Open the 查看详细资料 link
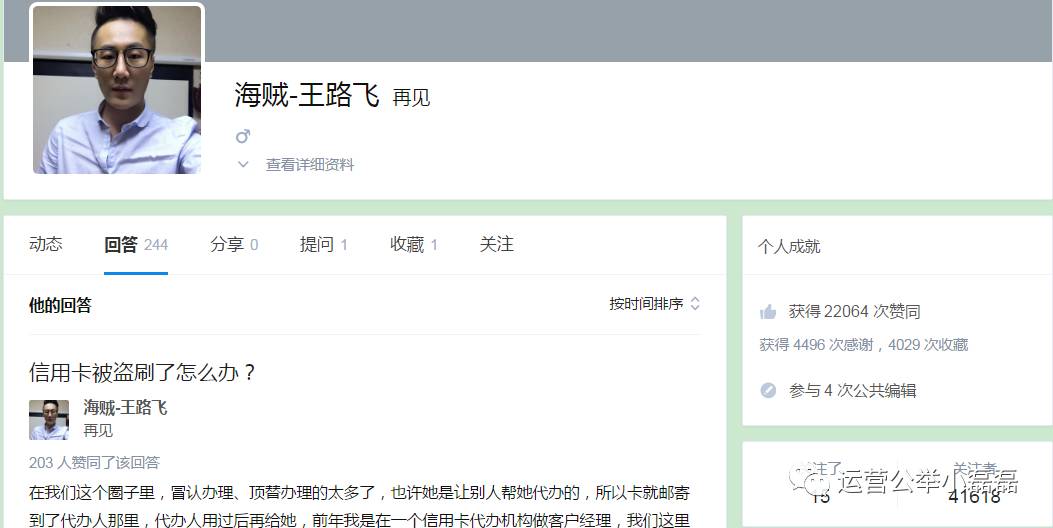This screenshot has width=1053, height=528. (310, 165)
